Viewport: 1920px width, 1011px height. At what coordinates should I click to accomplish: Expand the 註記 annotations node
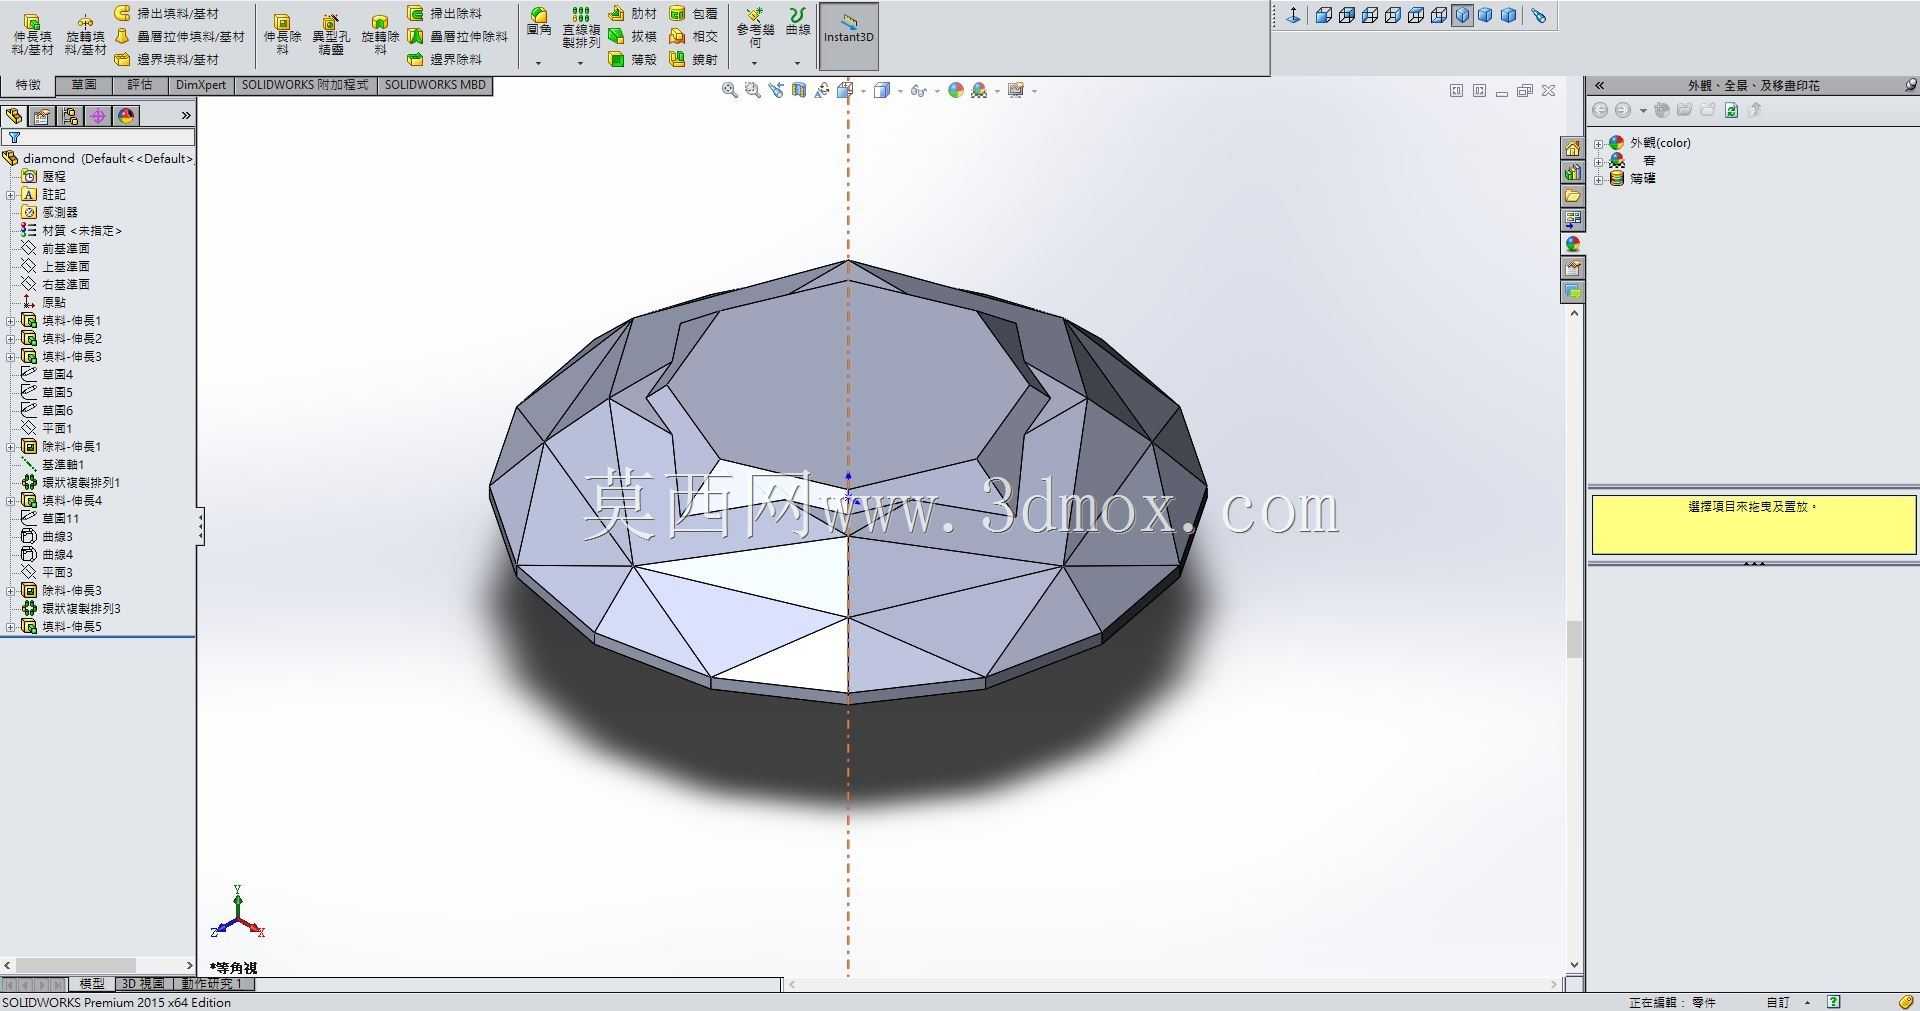point(10,195)
